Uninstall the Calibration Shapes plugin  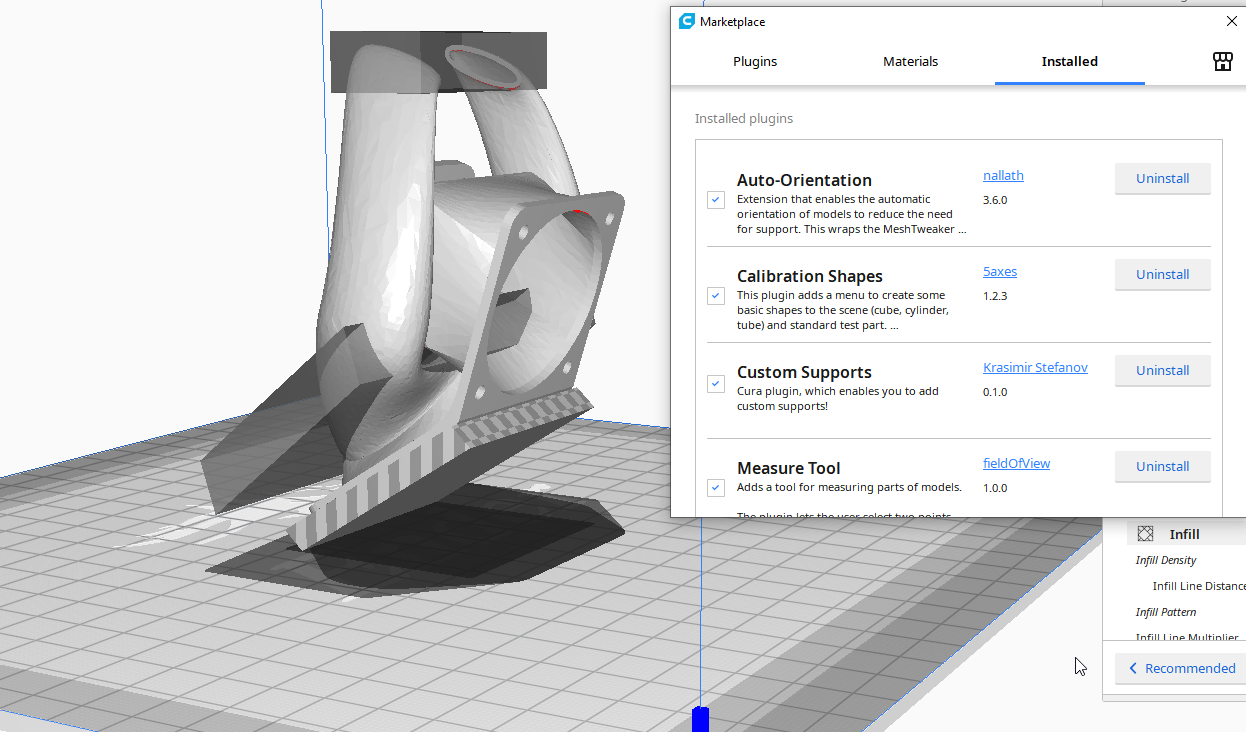click(1162, 274)
